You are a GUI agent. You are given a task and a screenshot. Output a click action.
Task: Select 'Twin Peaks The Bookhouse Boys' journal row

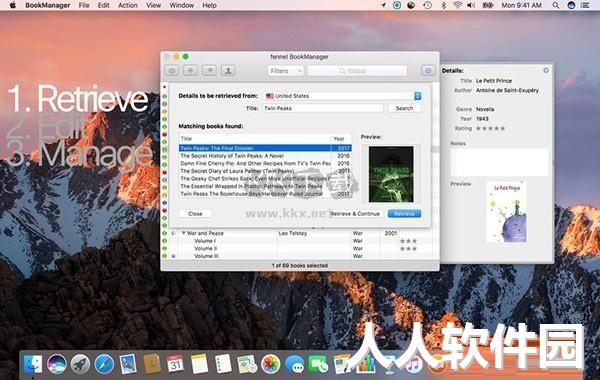point(265,194)
